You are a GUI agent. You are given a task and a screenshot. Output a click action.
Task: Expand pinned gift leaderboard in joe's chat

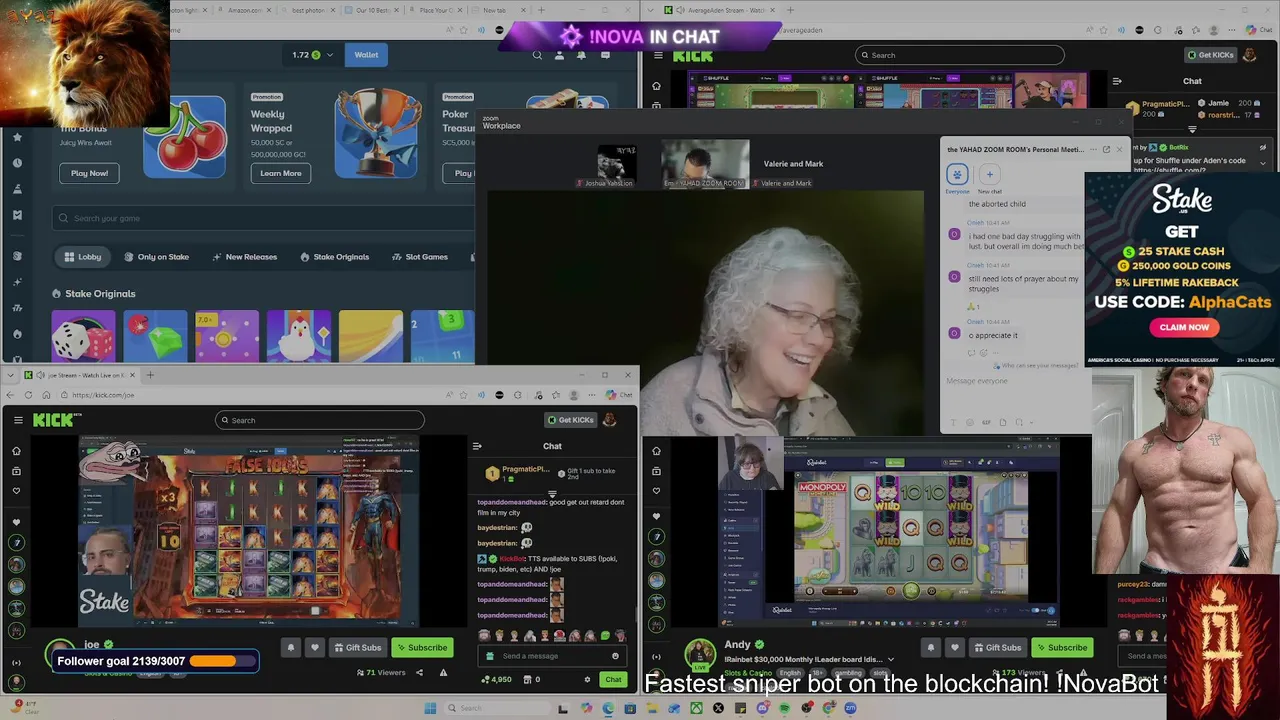(552, 493)
